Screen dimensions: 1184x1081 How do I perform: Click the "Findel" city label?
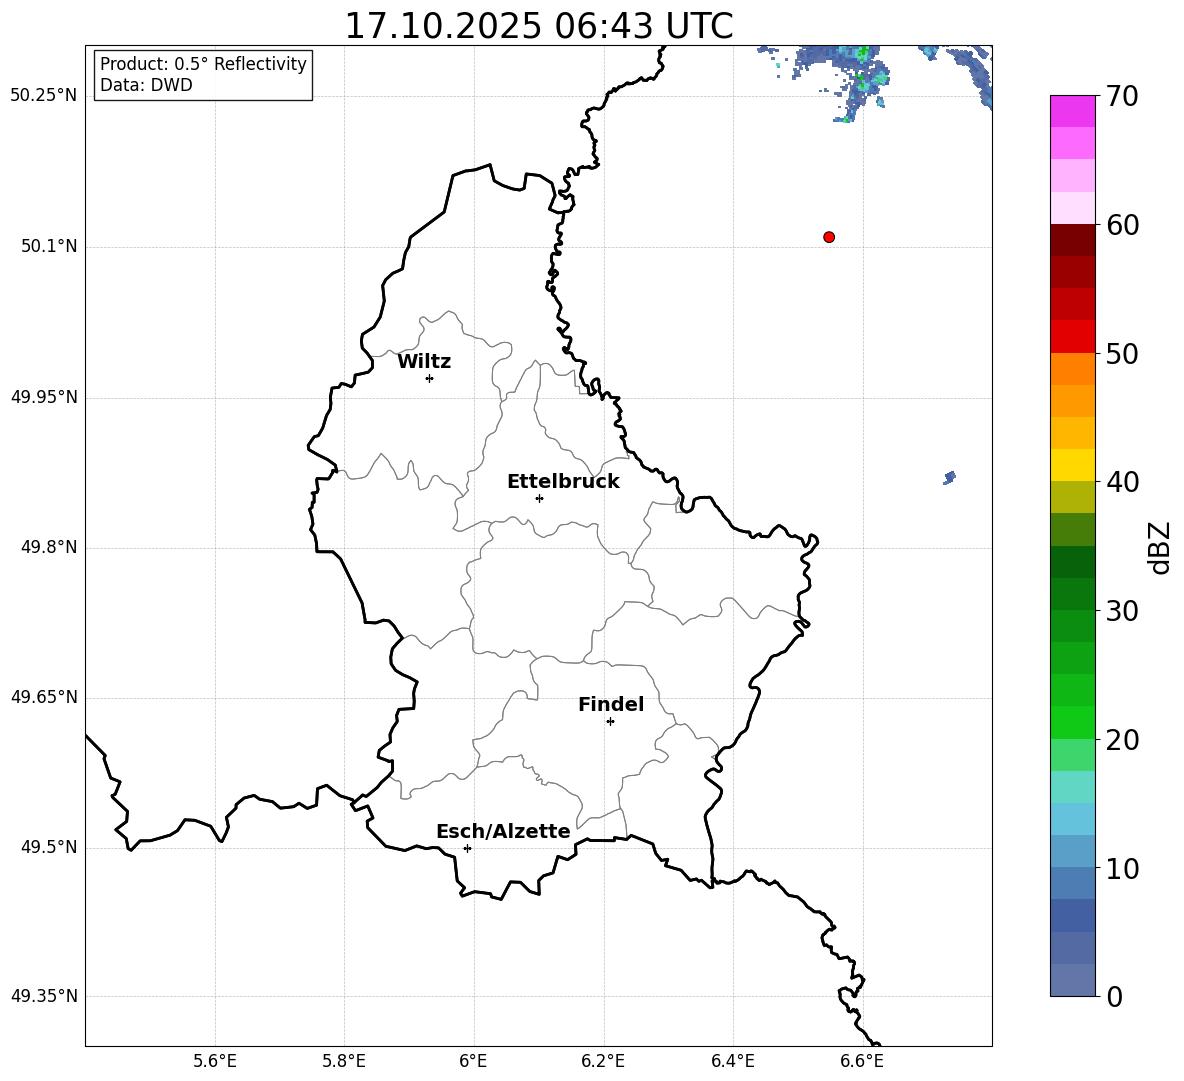[611, 704]
